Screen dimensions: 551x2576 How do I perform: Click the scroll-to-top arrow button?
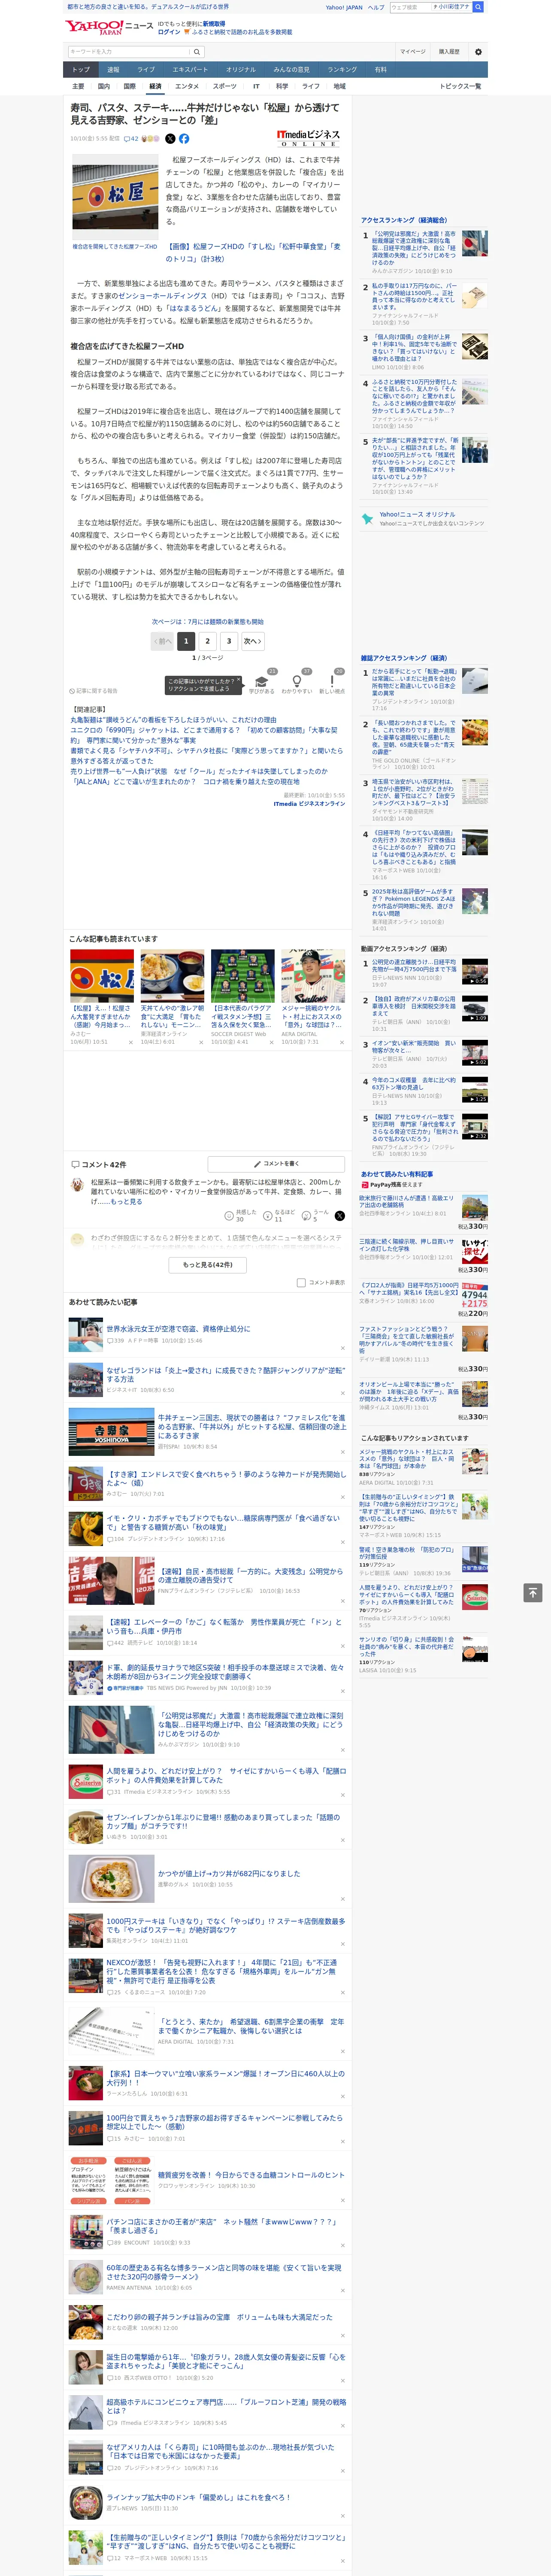point(533,1592)
